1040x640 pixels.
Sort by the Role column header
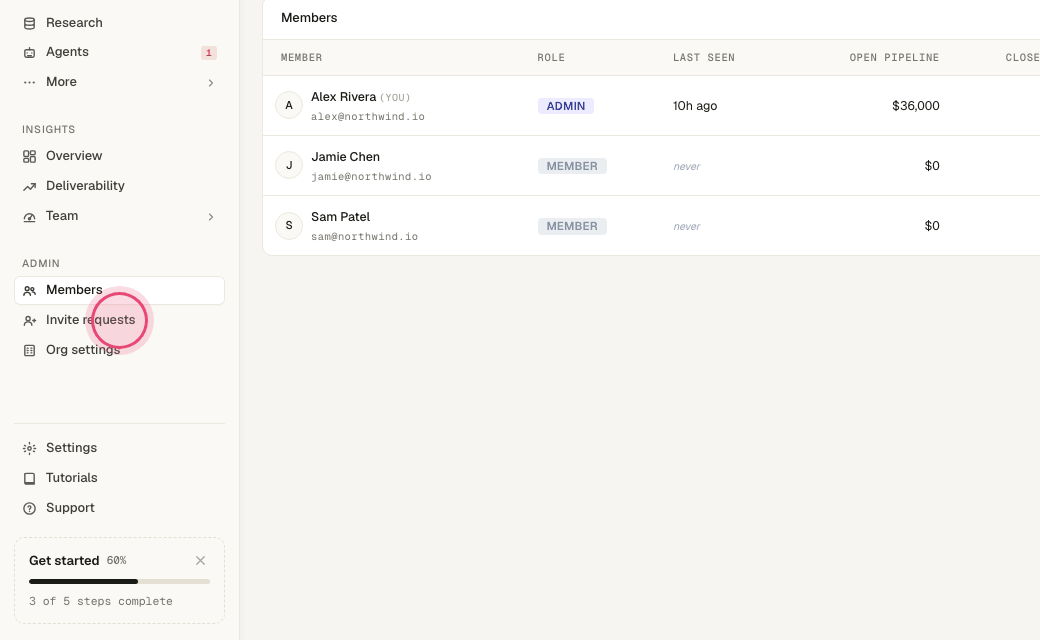(x=551, y=58)
